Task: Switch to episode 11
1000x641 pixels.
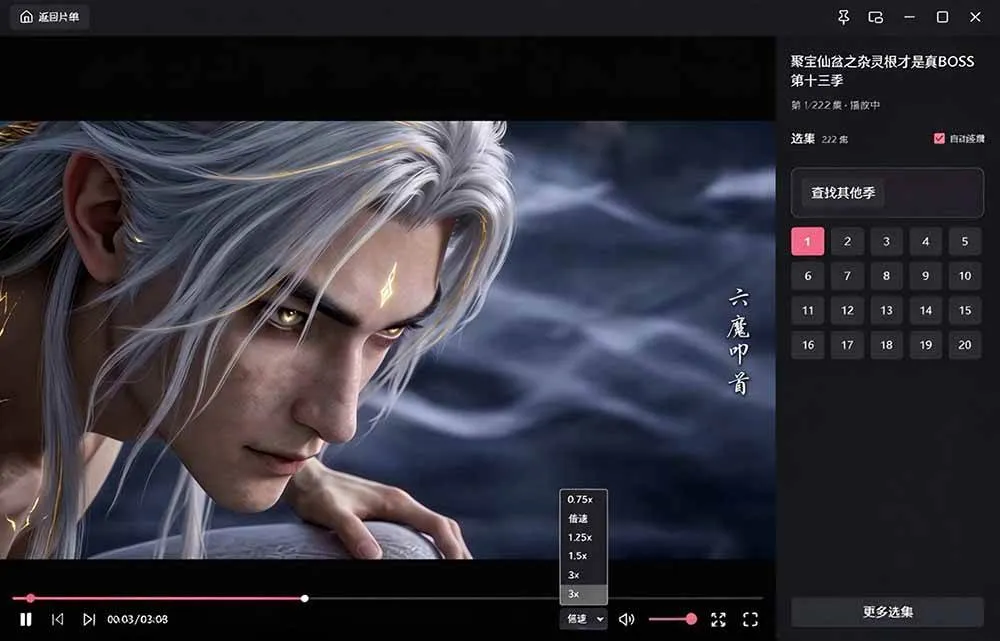Action: (x=807, y=310)
